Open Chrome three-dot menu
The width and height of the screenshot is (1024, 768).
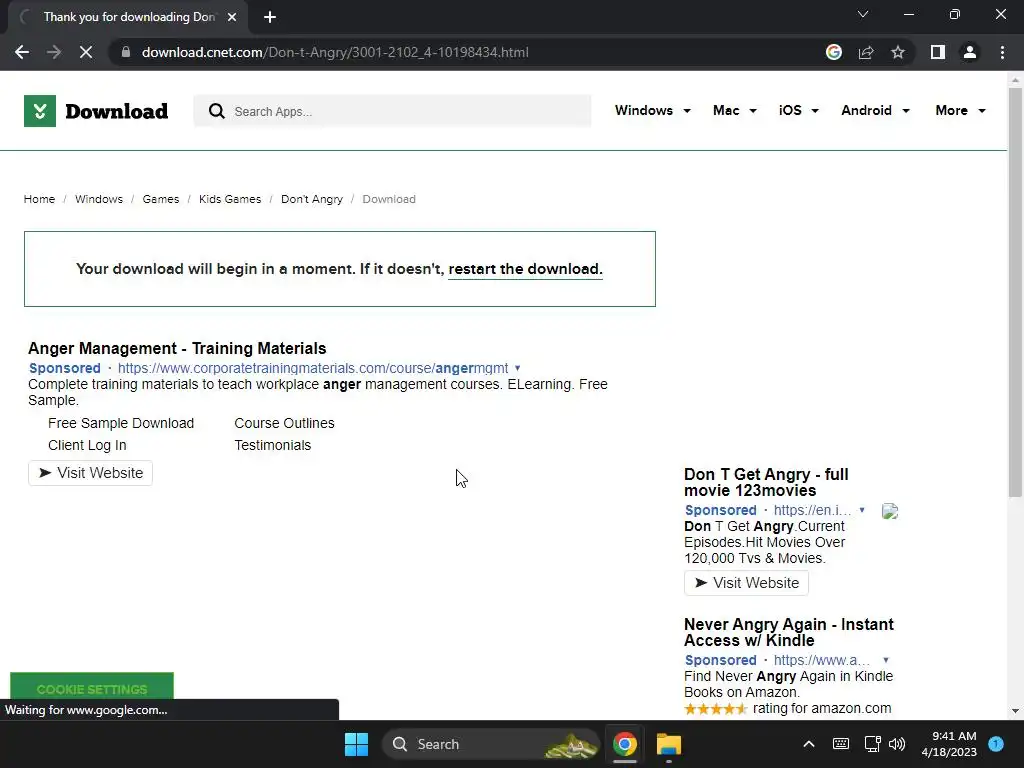pyautogui.click(x=1002, y=52)
